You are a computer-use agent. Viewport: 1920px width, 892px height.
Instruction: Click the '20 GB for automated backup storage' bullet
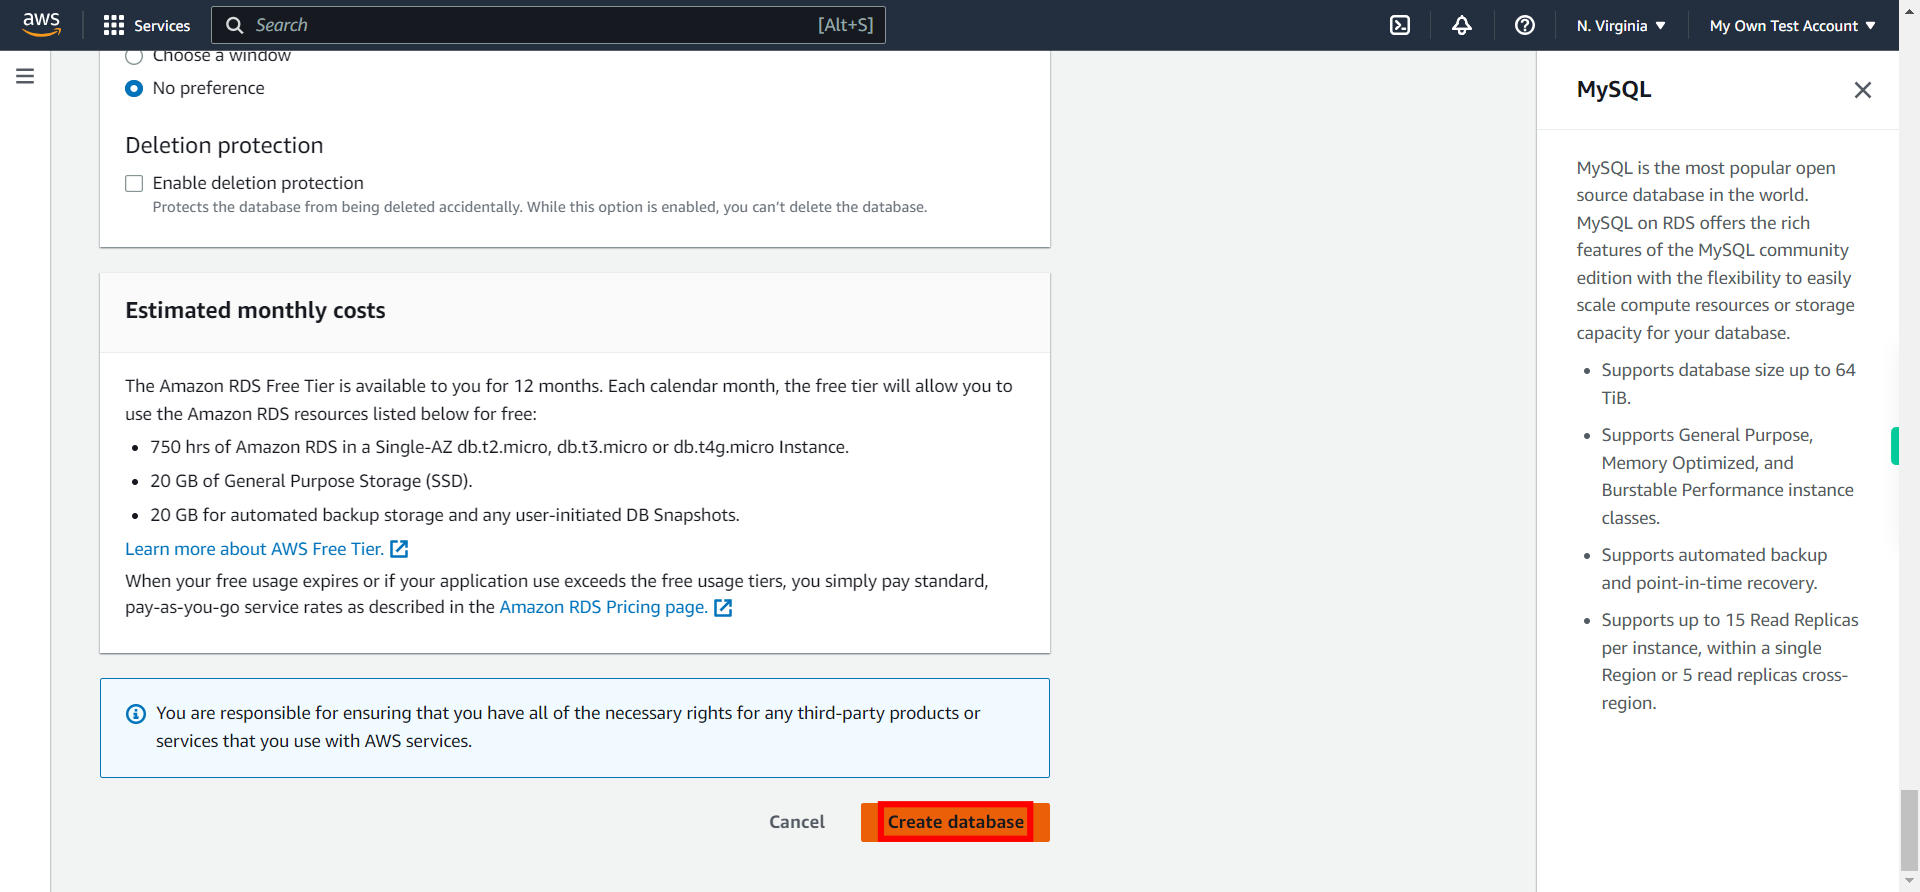(445, 515)
